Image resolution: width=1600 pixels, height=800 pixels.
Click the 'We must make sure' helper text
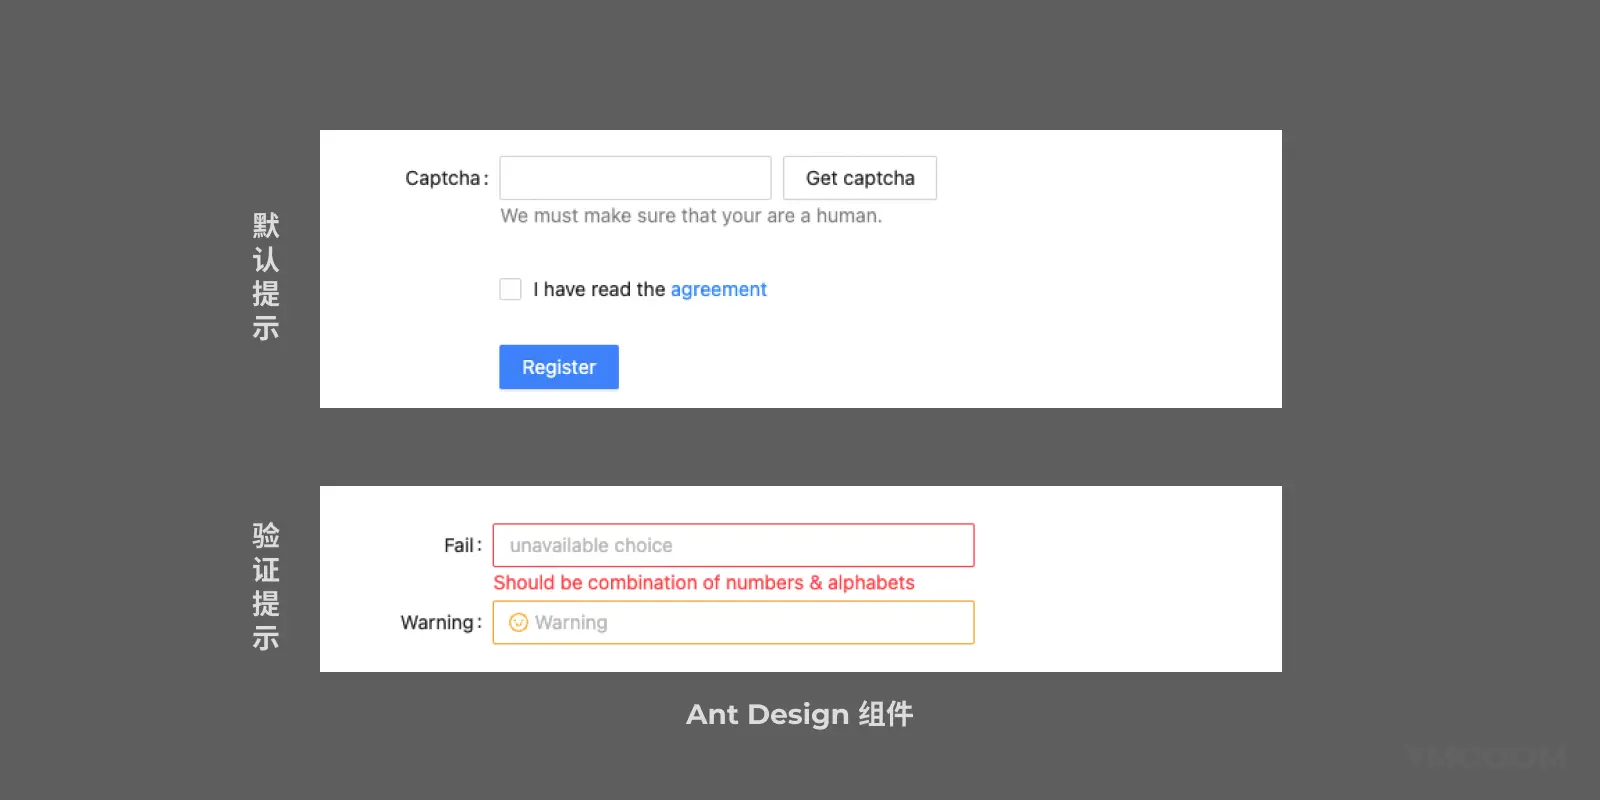click(691, 216)
